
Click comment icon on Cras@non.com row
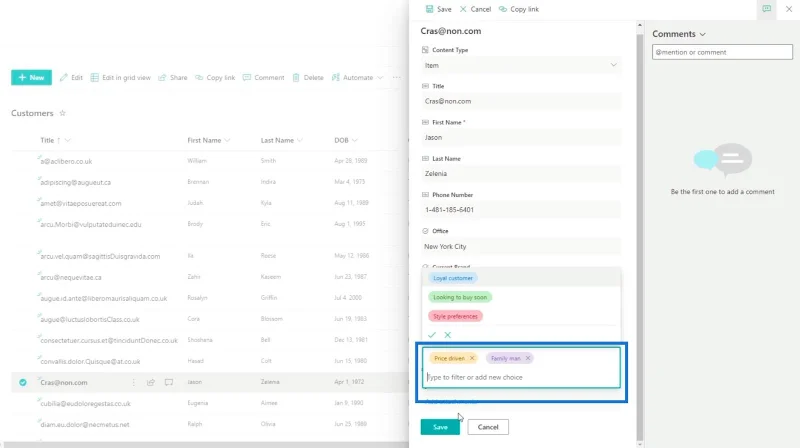(168, 382)
